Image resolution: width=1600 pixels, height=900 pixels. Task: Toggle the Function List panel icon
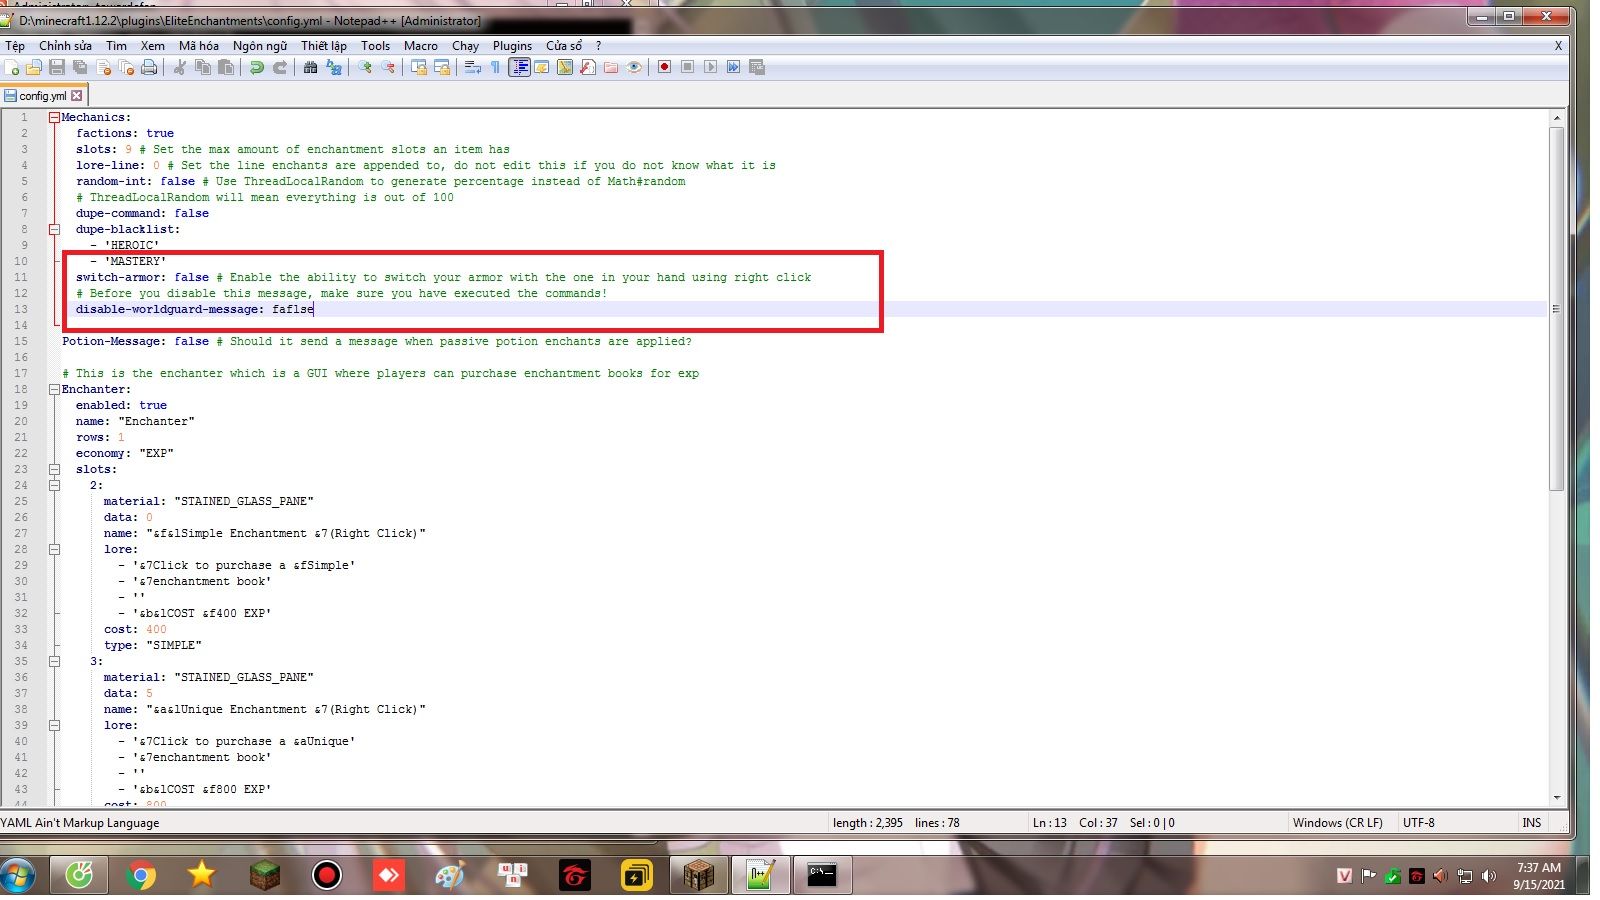tap(588, 67)
